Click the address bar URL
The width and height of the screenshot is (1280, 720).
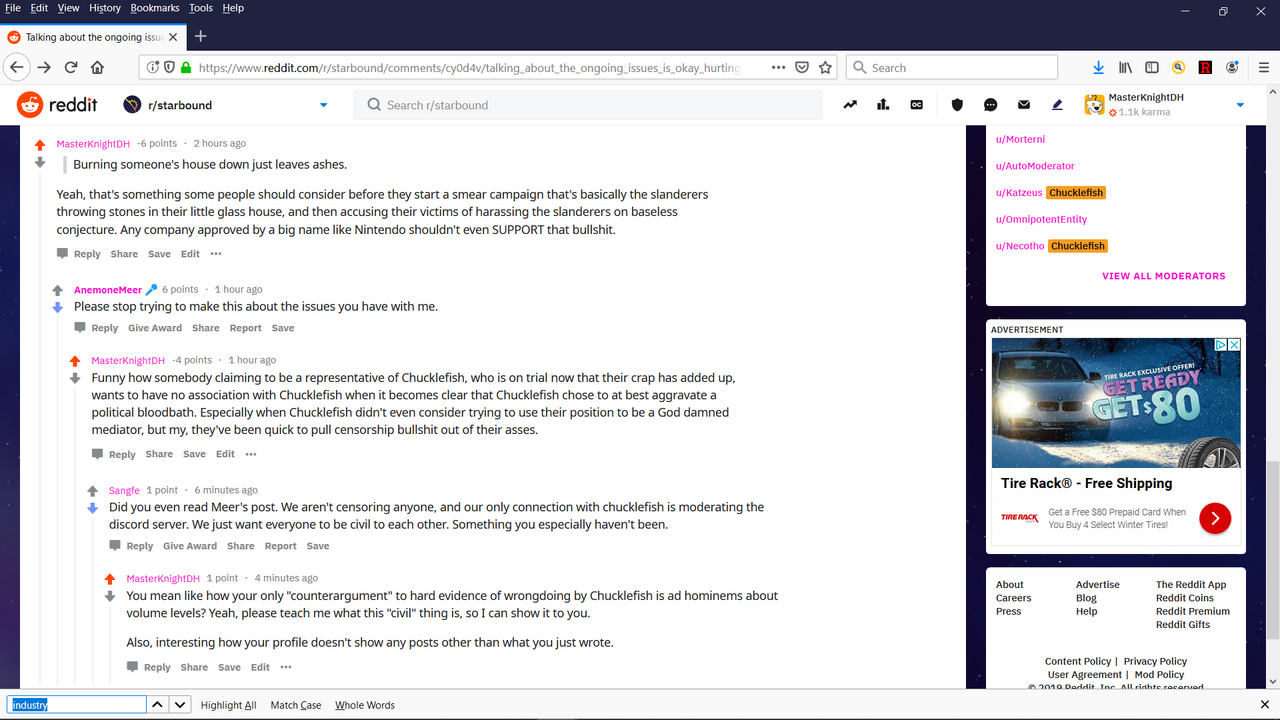point(469,67)
